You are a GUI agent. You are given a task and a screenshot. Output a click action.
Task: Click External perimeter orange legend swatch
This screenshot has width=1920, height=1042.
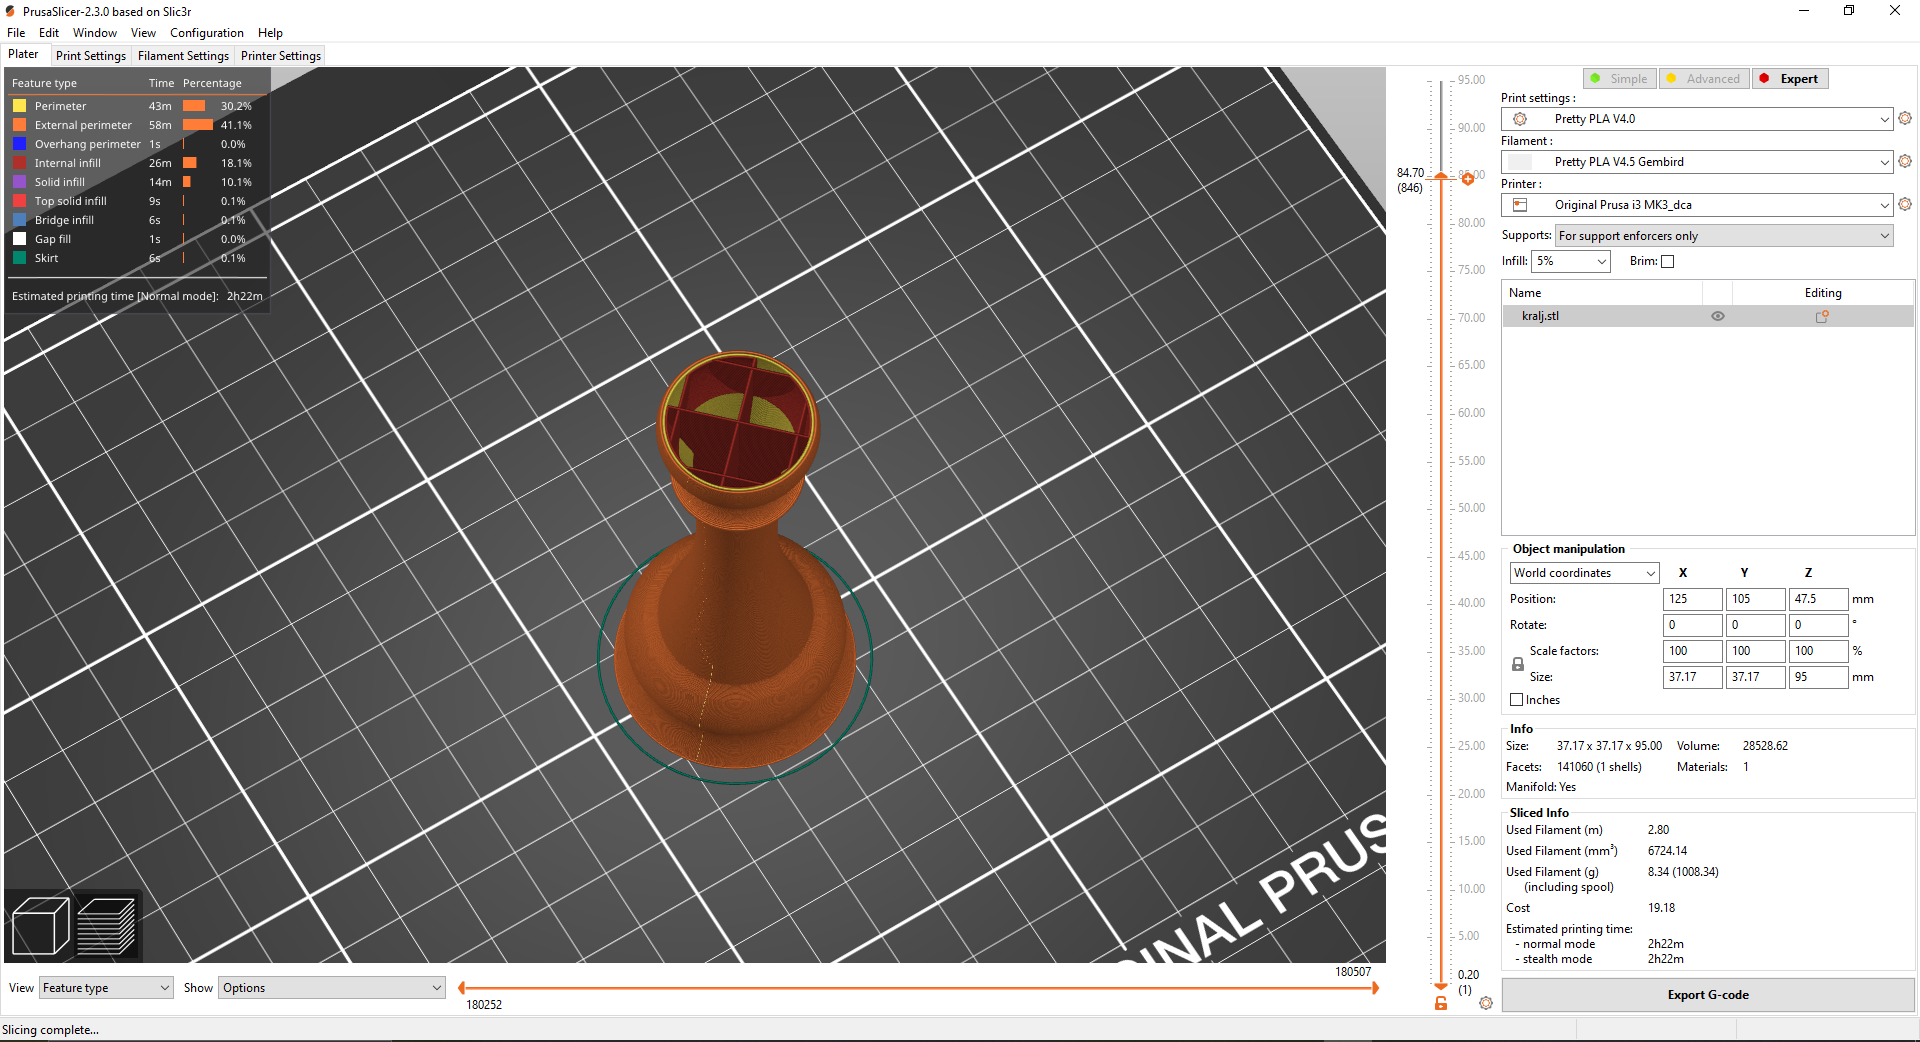(19, 125)
